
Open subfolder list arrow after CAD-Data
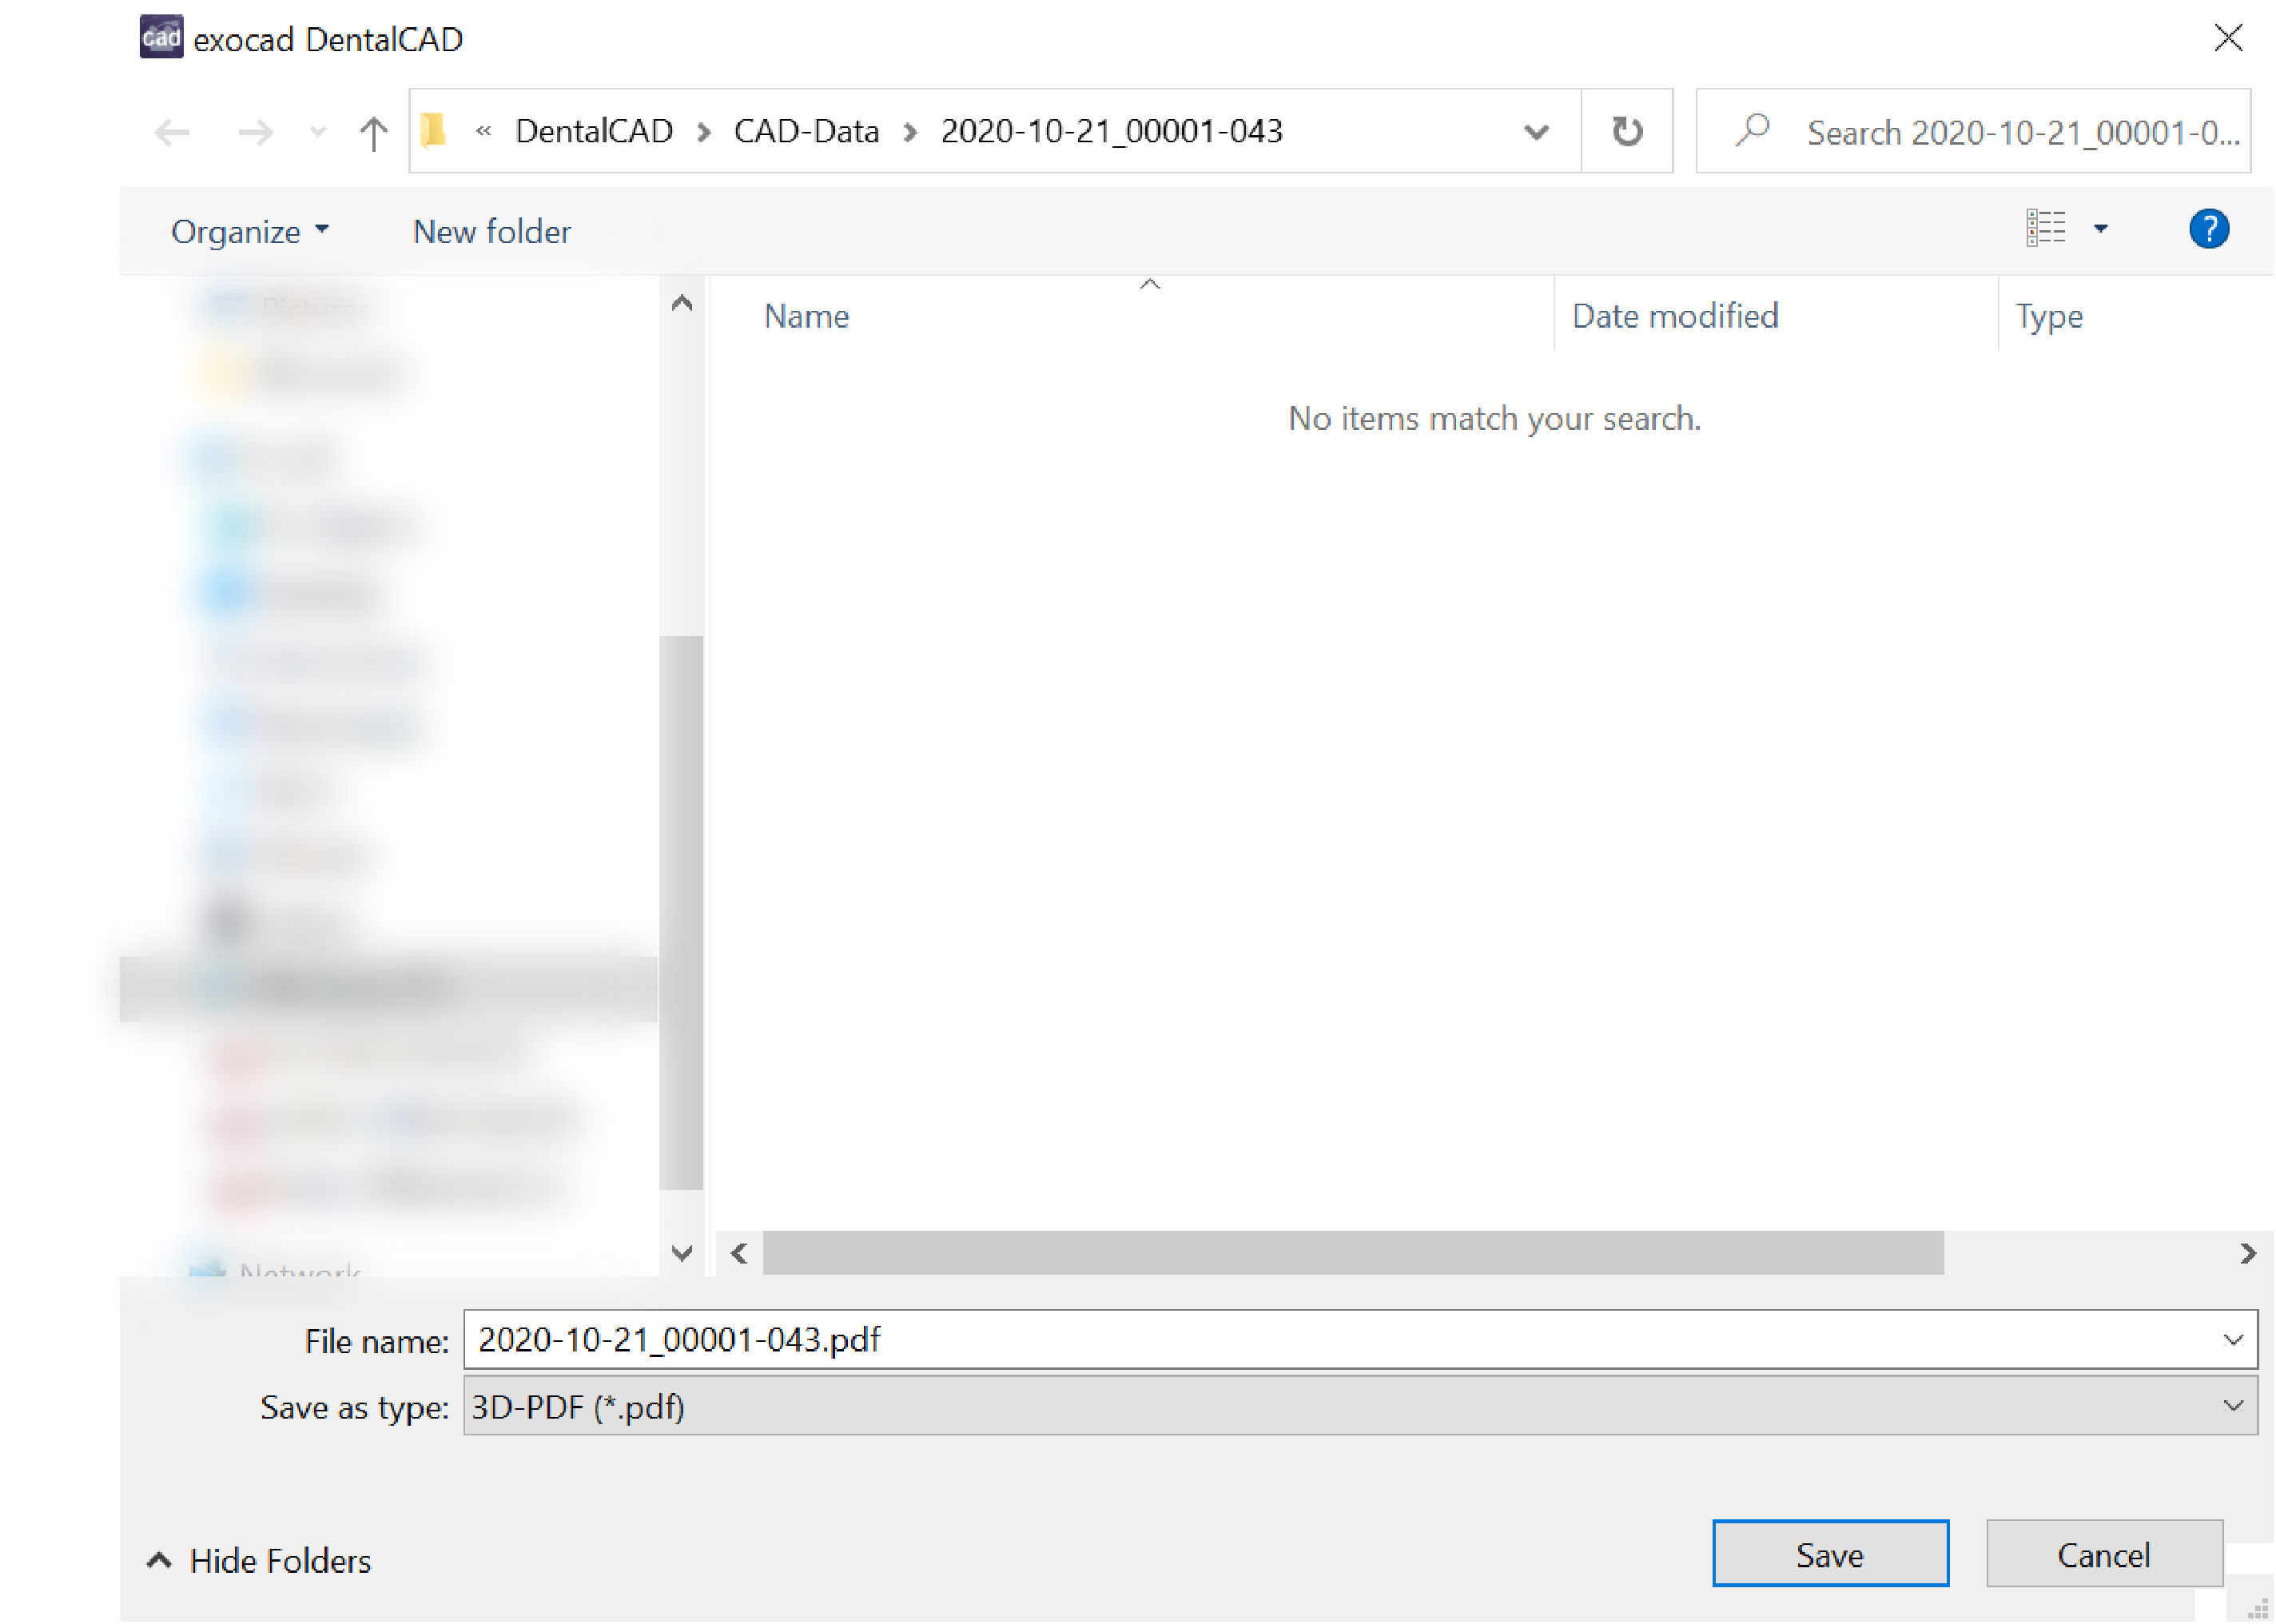click(x=911, y=132)
